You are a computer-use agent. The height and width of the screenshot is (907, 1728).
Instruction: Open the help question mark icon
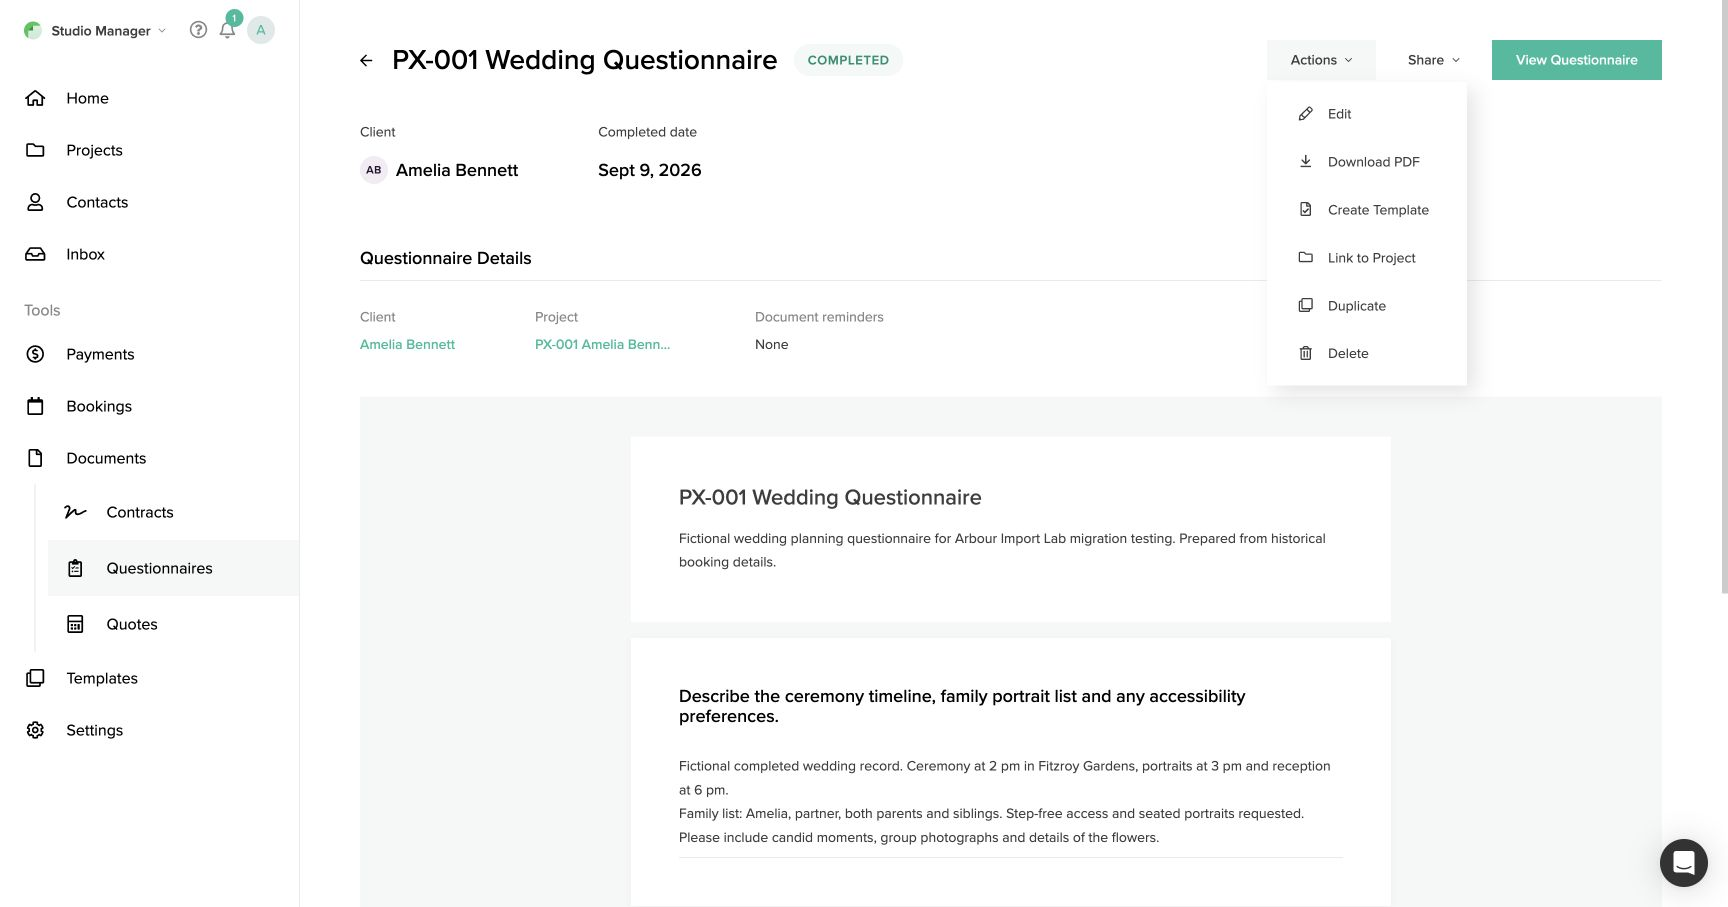(198, 30)
